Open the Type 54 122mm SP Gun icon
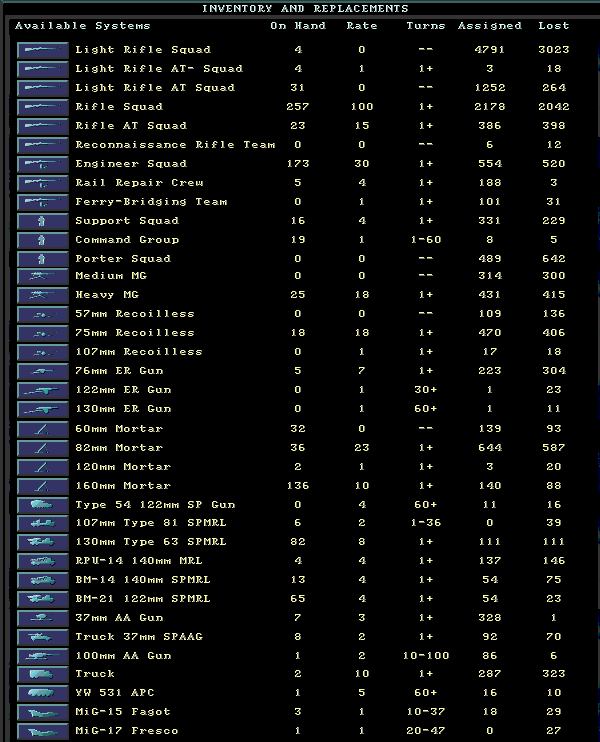The height and width of the screenshot is (742, 600). coord(43,505)
